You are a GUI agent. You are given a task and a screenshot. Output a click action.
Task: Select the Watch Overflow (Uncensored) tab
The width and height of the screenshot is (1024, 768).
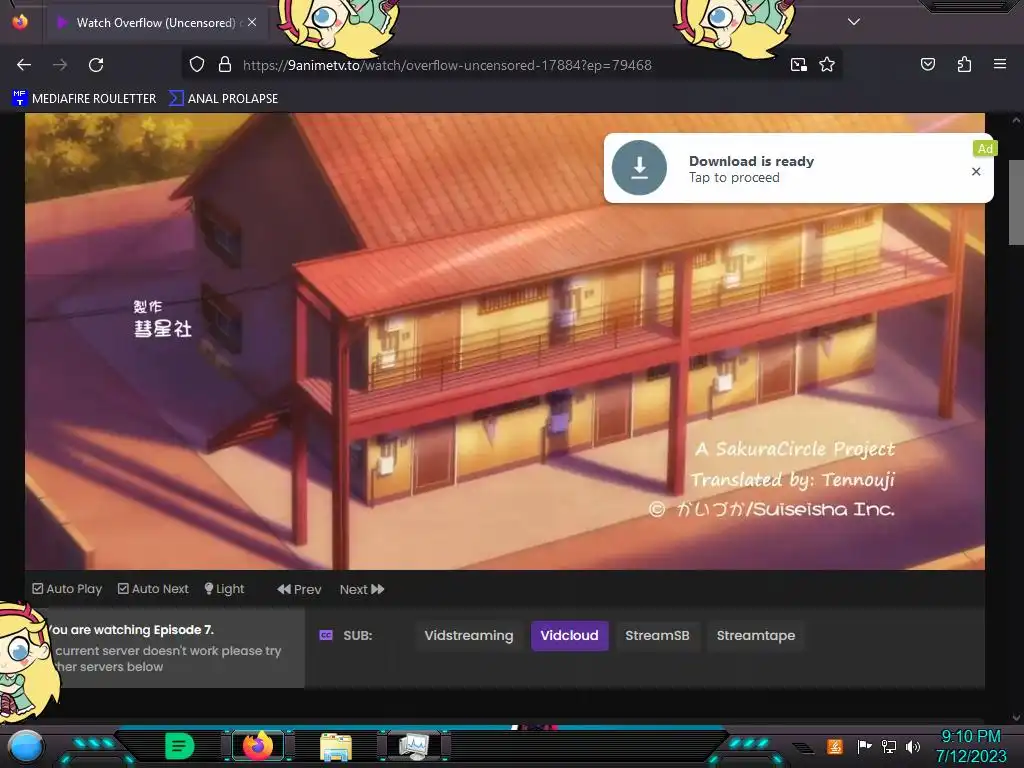[155, 23]
